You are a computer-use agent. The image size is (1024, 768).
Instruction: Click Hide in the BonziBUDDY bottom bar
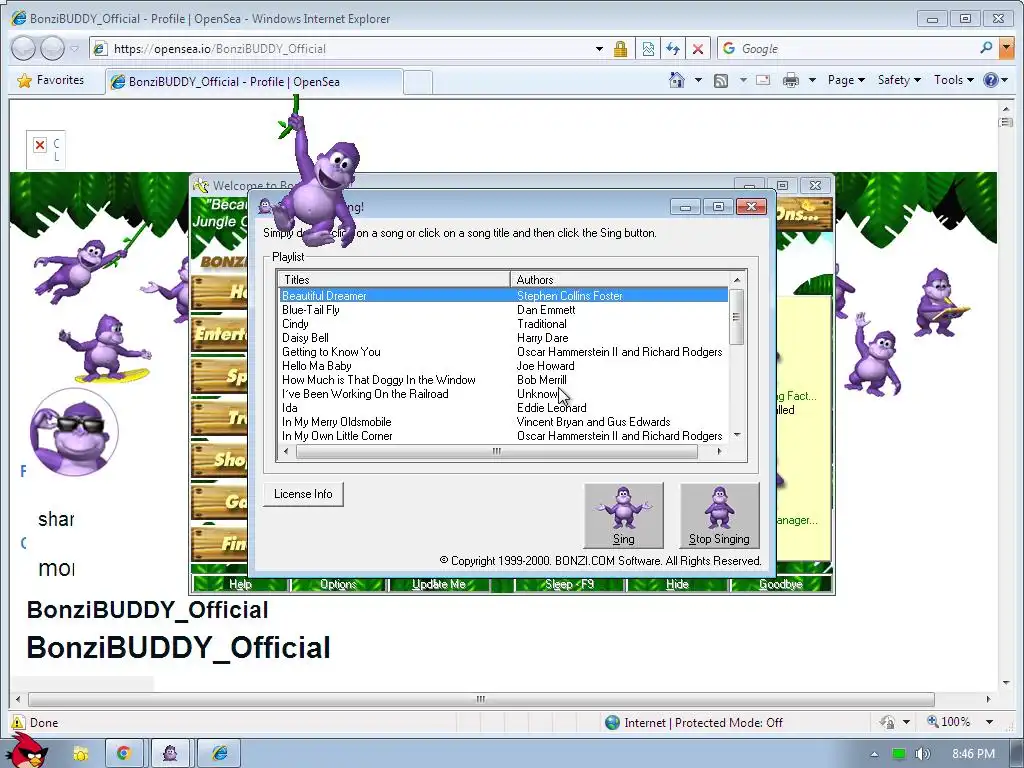click(677, 584)
